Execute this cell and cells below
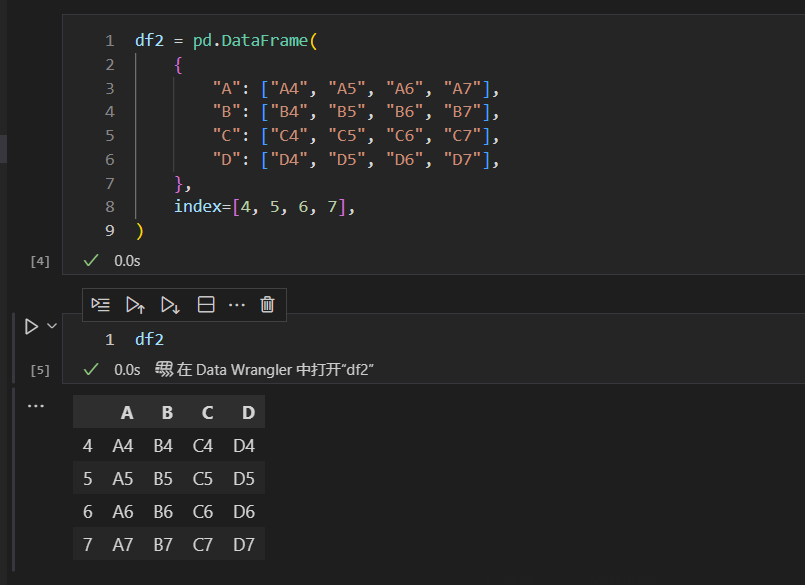Viewport: 805px width, 585px height. point(170,304)
